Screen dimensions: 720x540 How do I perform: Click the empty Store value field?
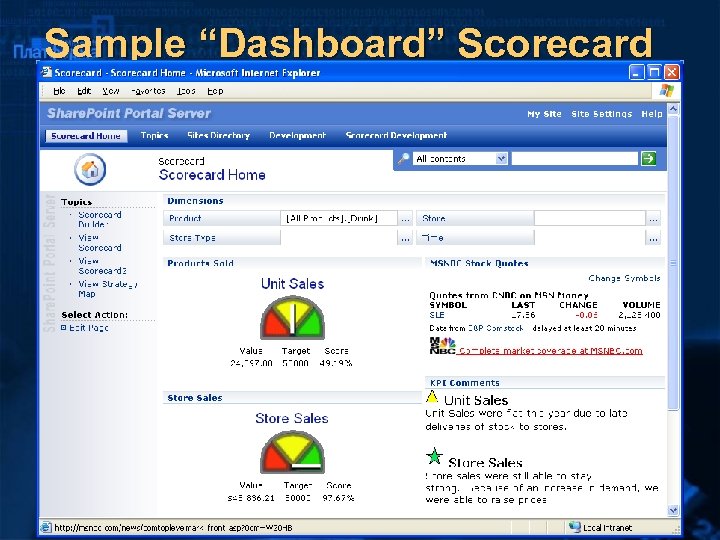590,219
